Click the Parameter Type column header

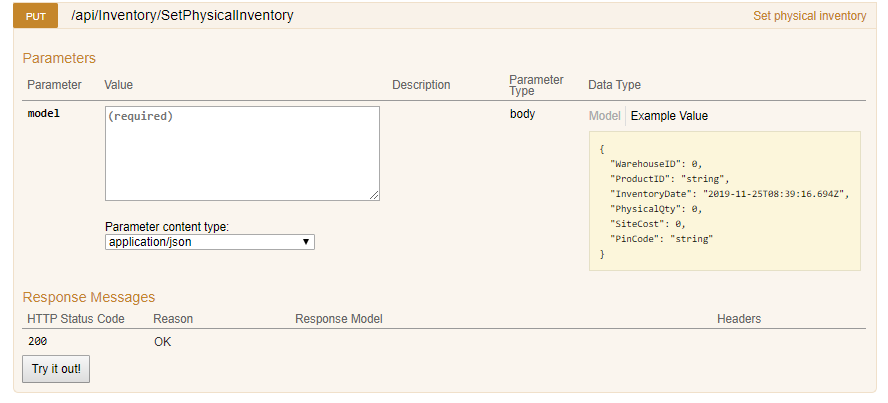[536, 85]
